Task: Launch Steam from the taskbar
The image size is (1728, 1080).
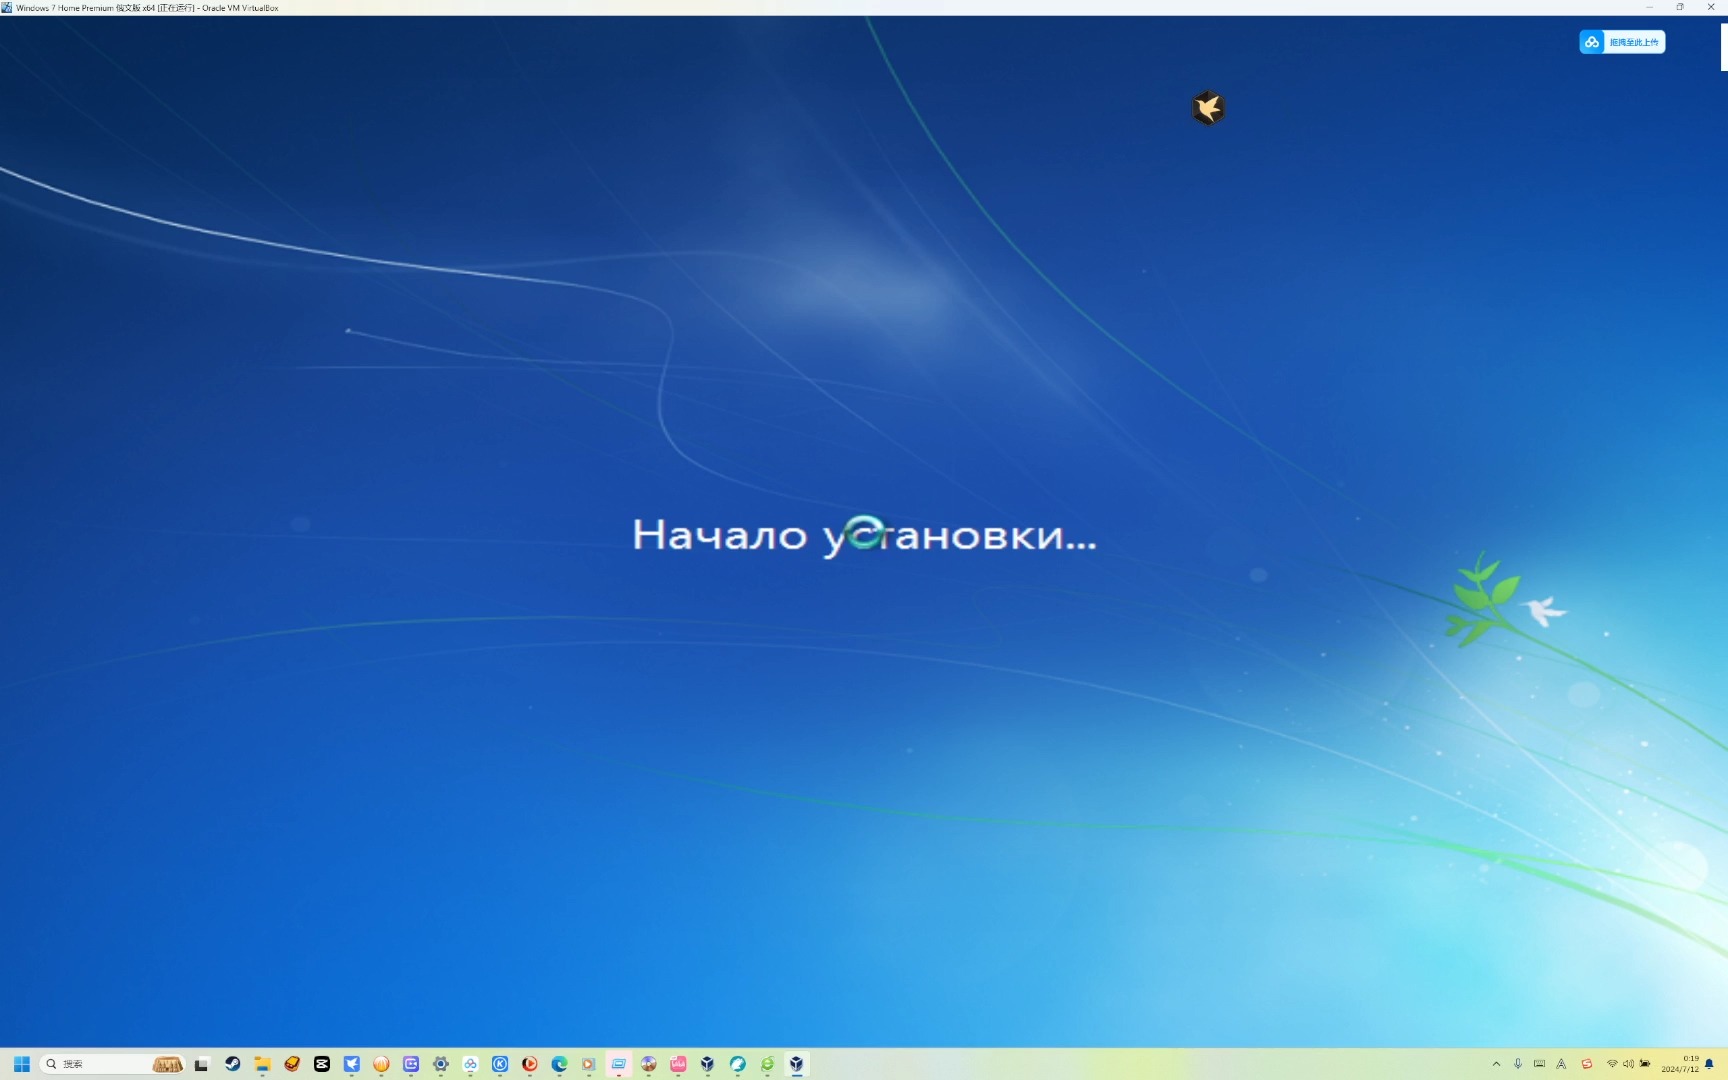Action: pyautogui.click(x=232, y=1064)
